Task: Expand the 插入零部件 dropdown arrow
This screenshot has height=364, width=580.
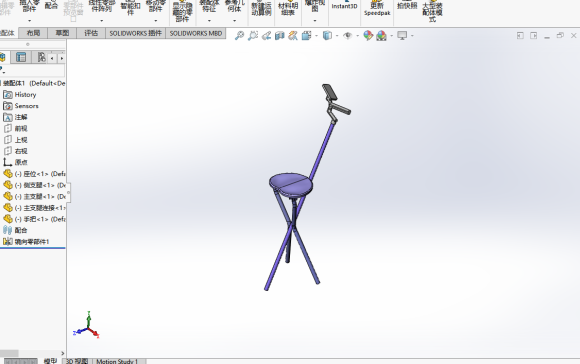Action: point(29,21)
